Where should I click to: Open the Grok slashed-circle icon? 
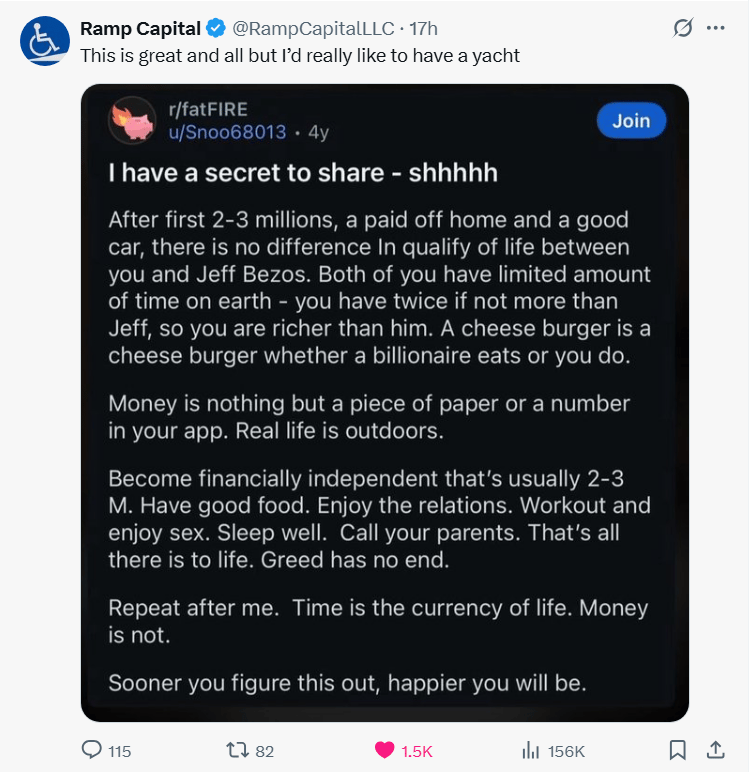(x=683, y=28)
